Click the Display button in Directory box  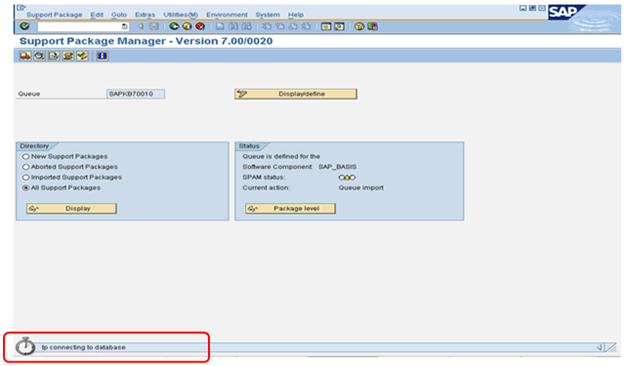(72, 208)
